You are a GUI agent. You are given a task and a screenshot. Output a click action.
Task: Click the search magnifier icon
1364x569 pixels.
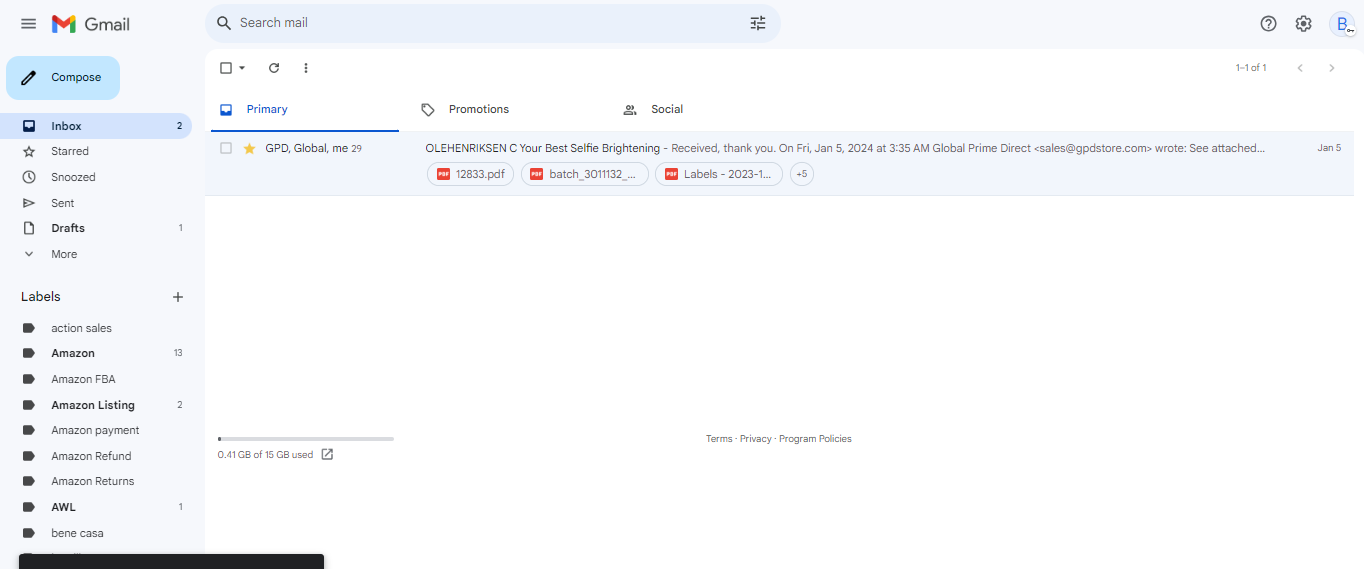coord(224,23)
